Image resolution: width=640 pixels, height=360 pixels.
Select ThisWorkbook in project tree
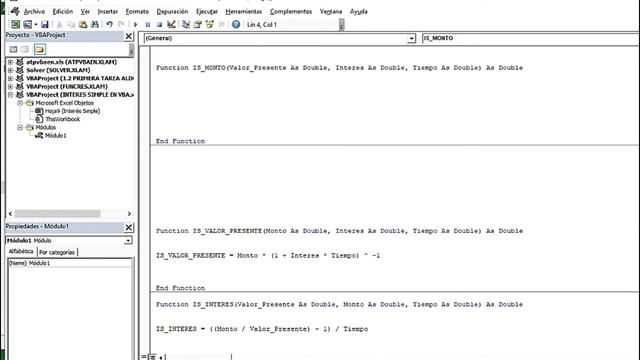coord(62,119)
